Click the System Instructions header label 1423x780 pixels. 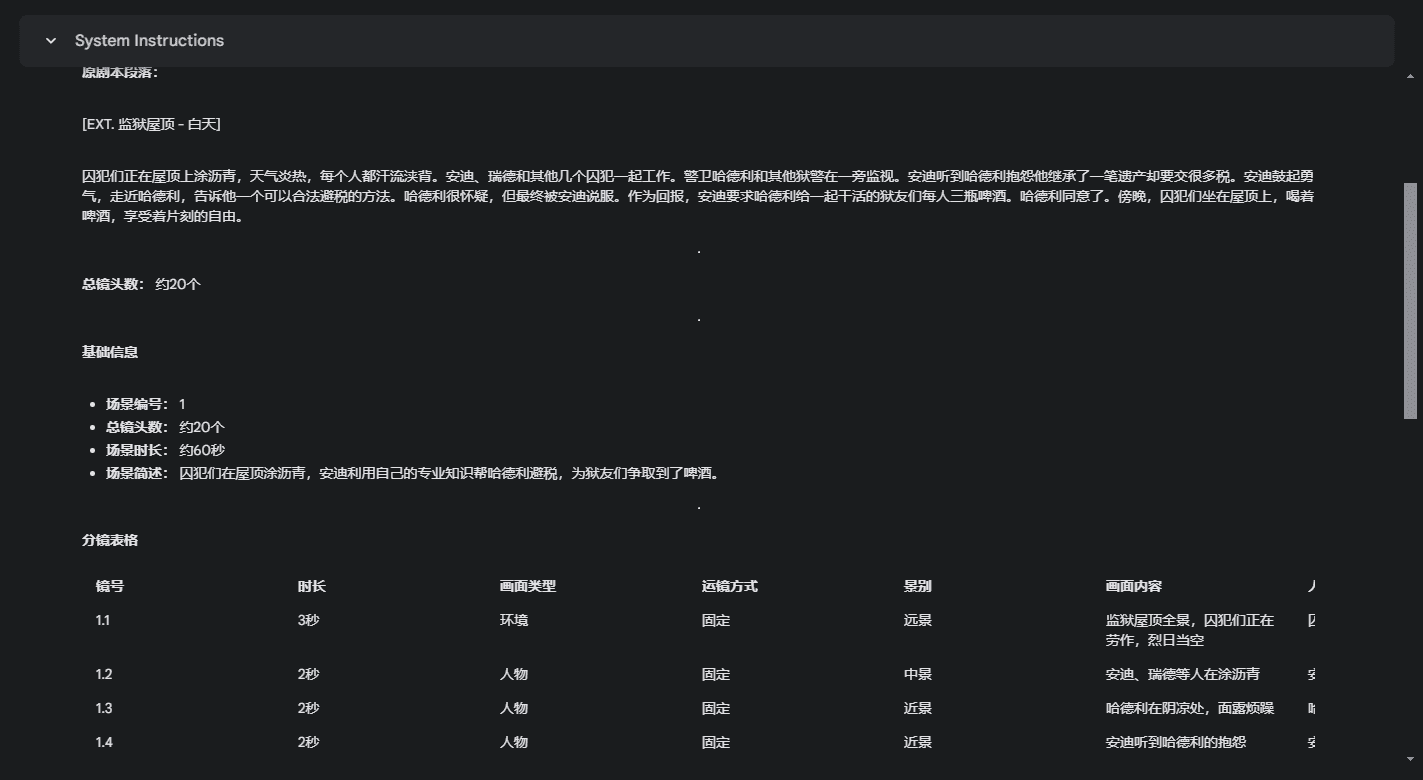149,41
